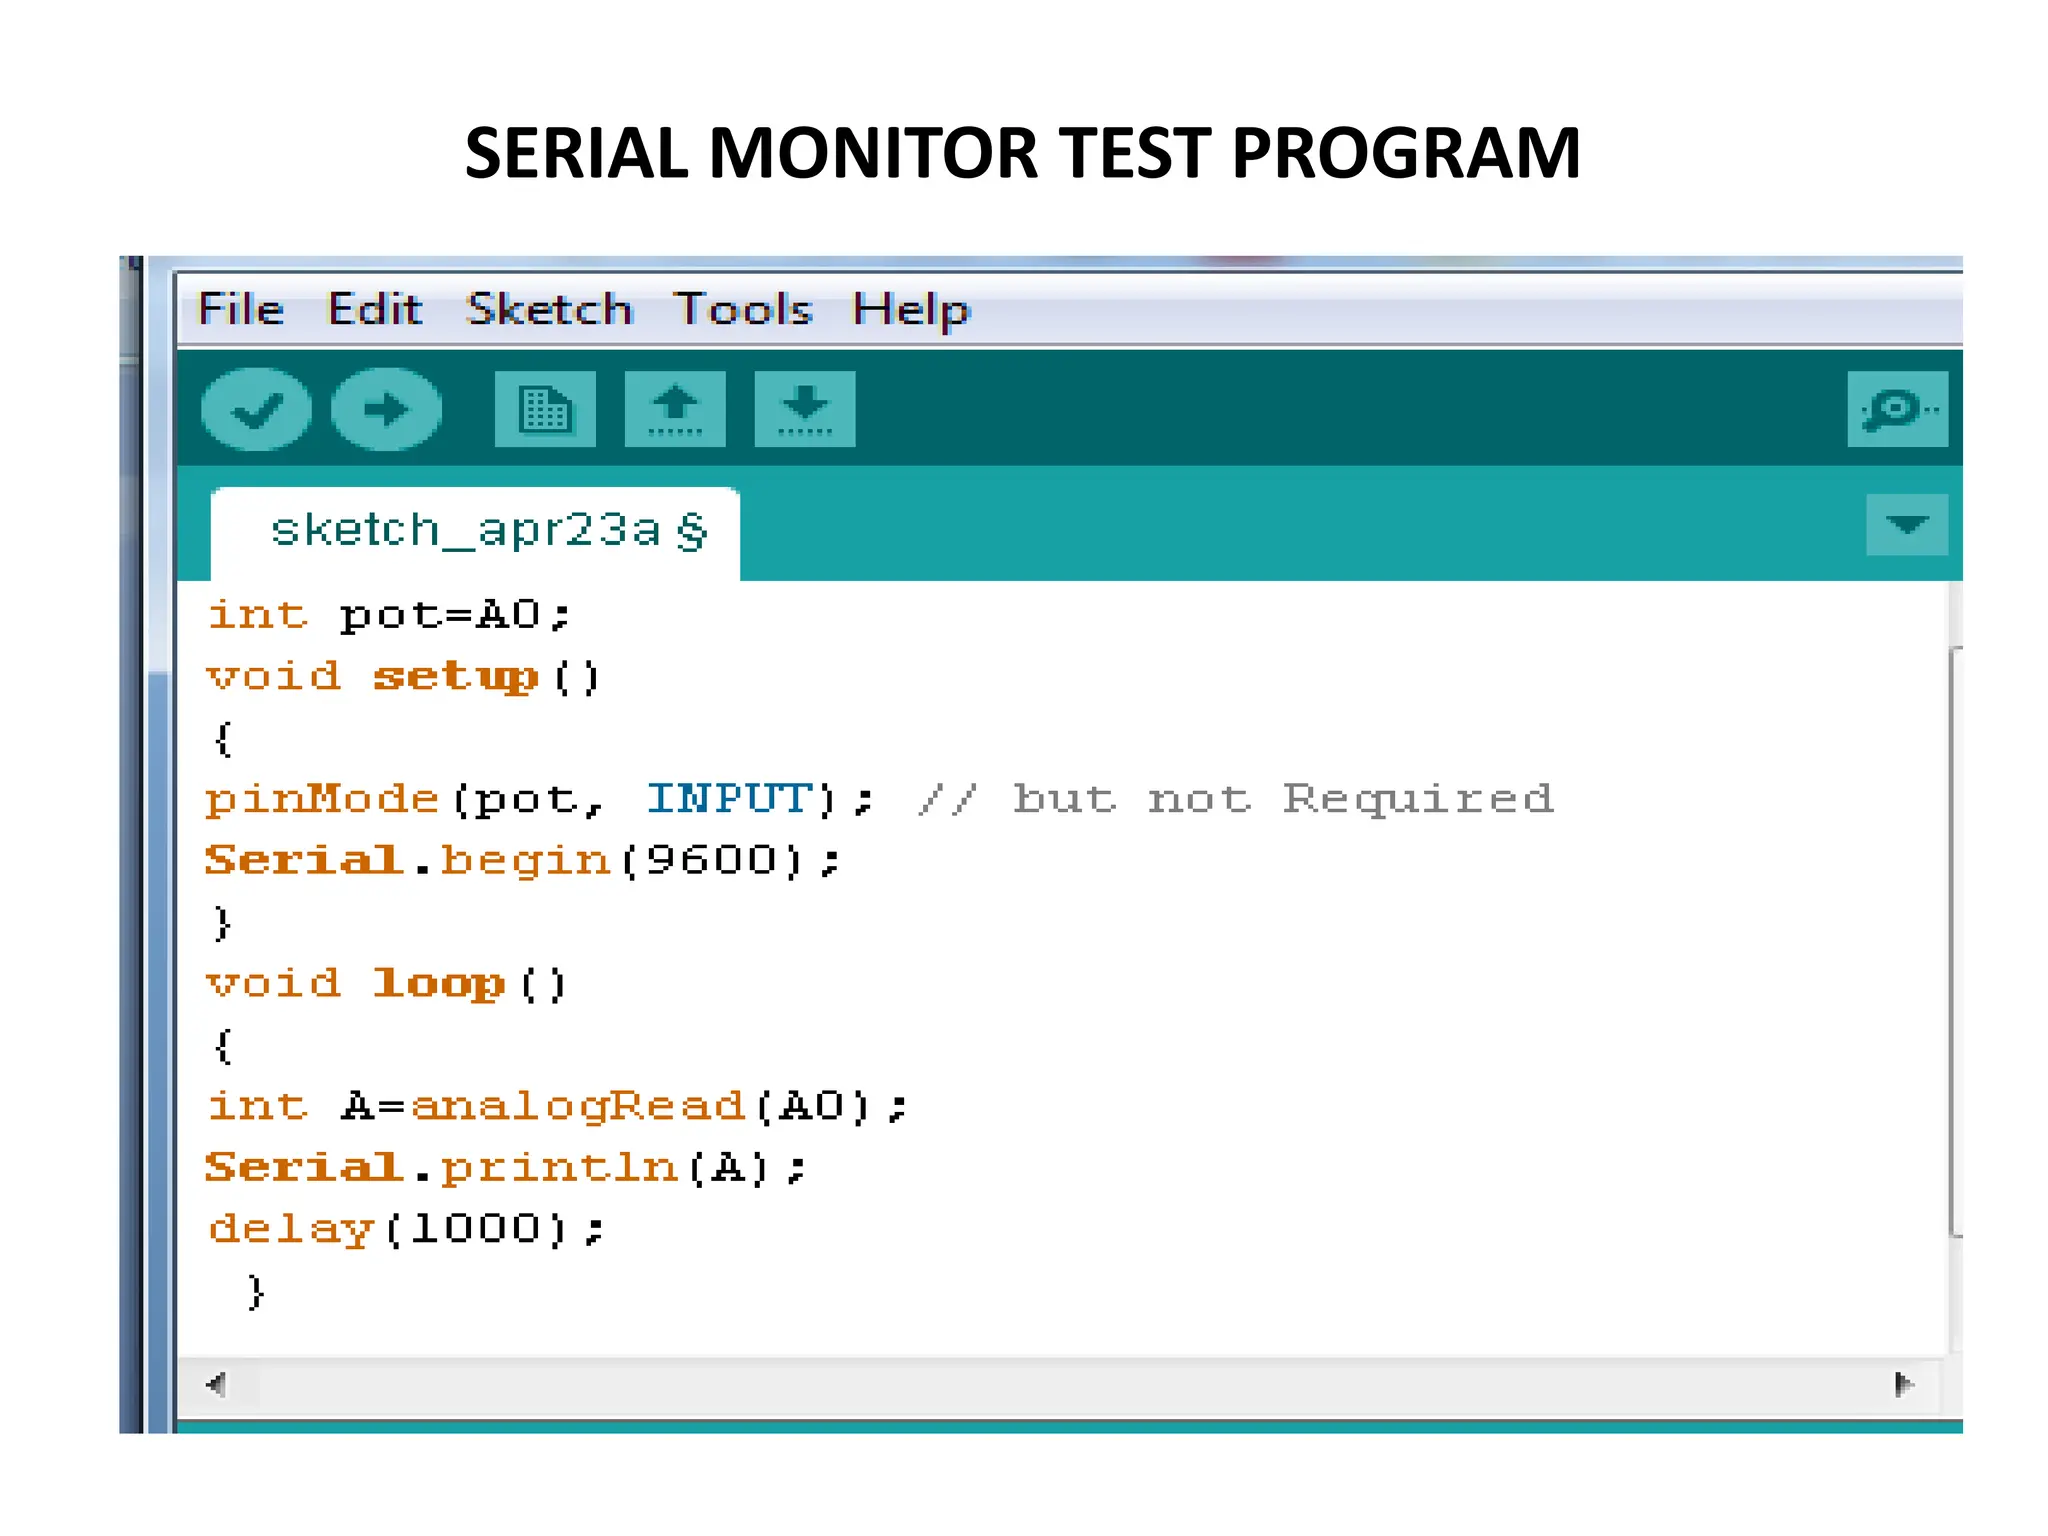Expand the tab options dropdown arrow
The width and height of the screenshot is (2048, 1536).
click(x=1906, y=524)
